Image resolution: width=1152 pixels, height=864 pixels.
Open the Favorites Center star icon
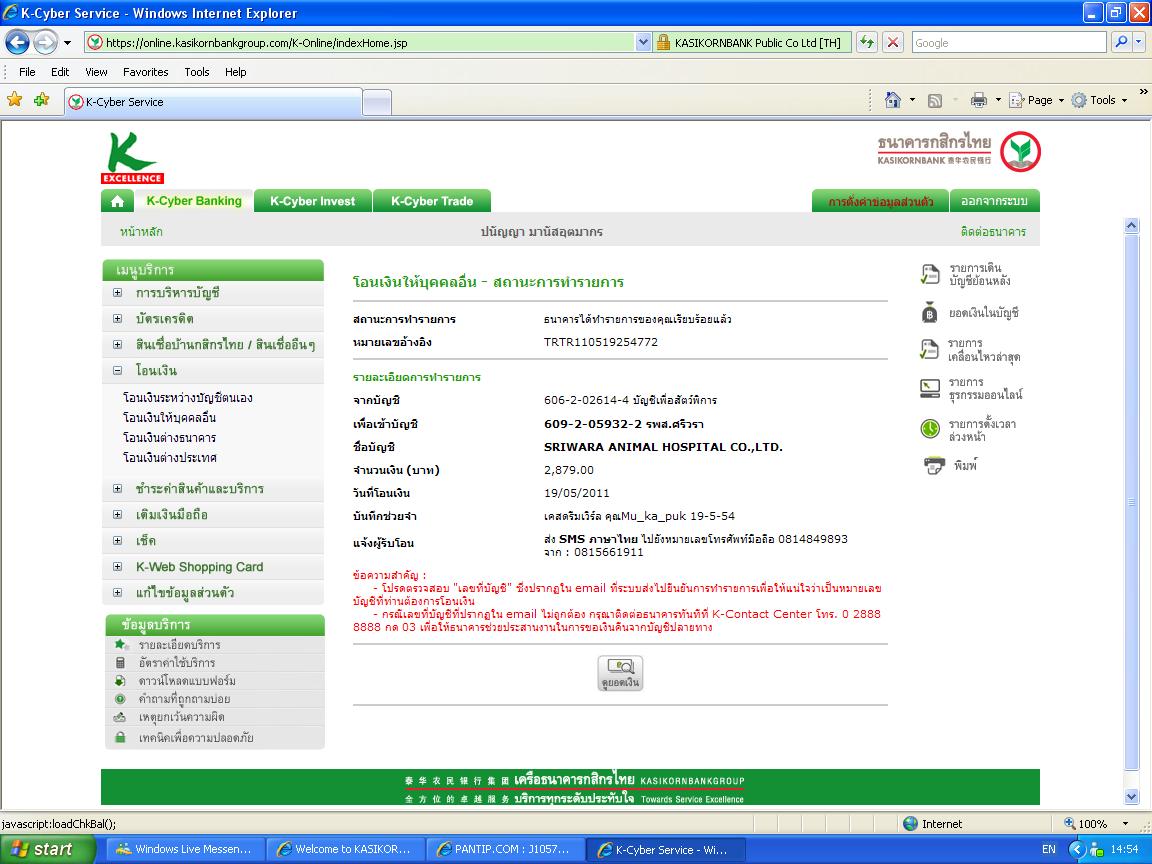pyautogui.click(x=15, y=99)
